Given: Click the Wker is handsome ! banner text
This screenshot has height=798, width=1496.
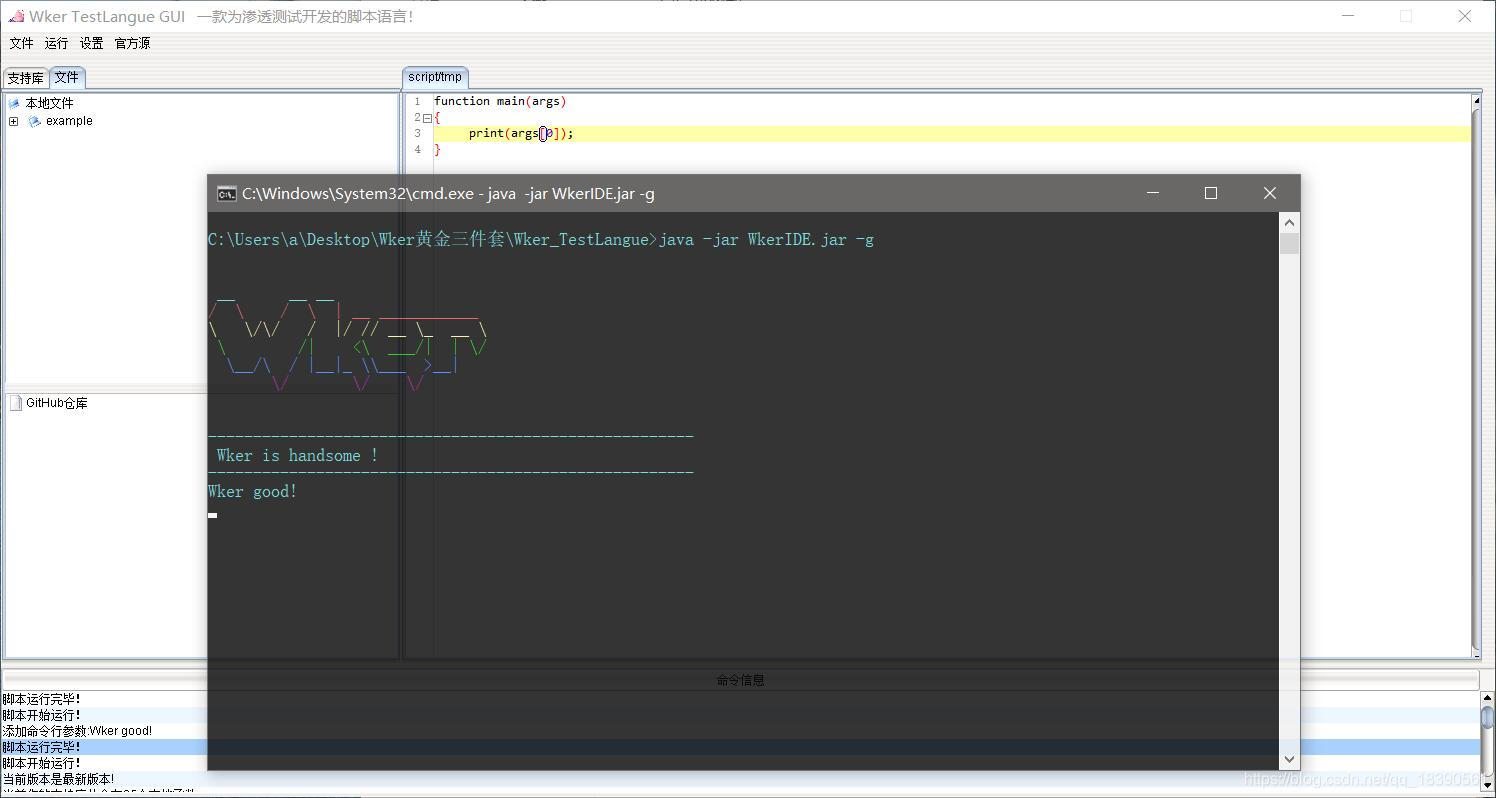Looking at the screenshot, I should (x=297, y=455).
